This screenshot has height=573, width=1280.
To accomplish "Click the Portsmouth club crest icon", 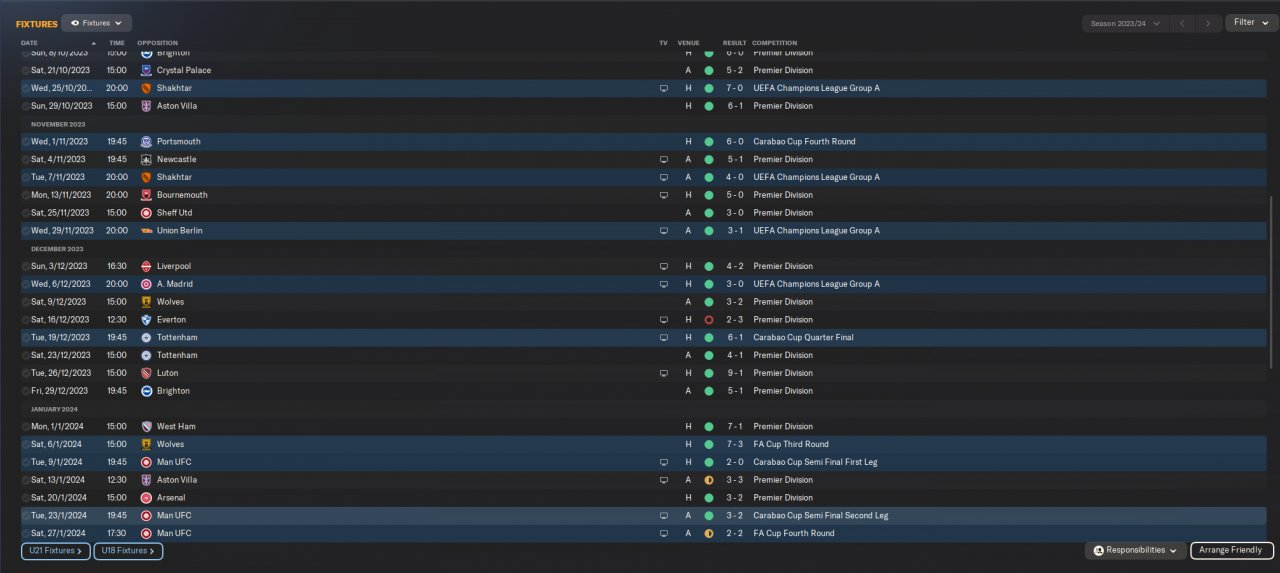I will pos(146,142).
